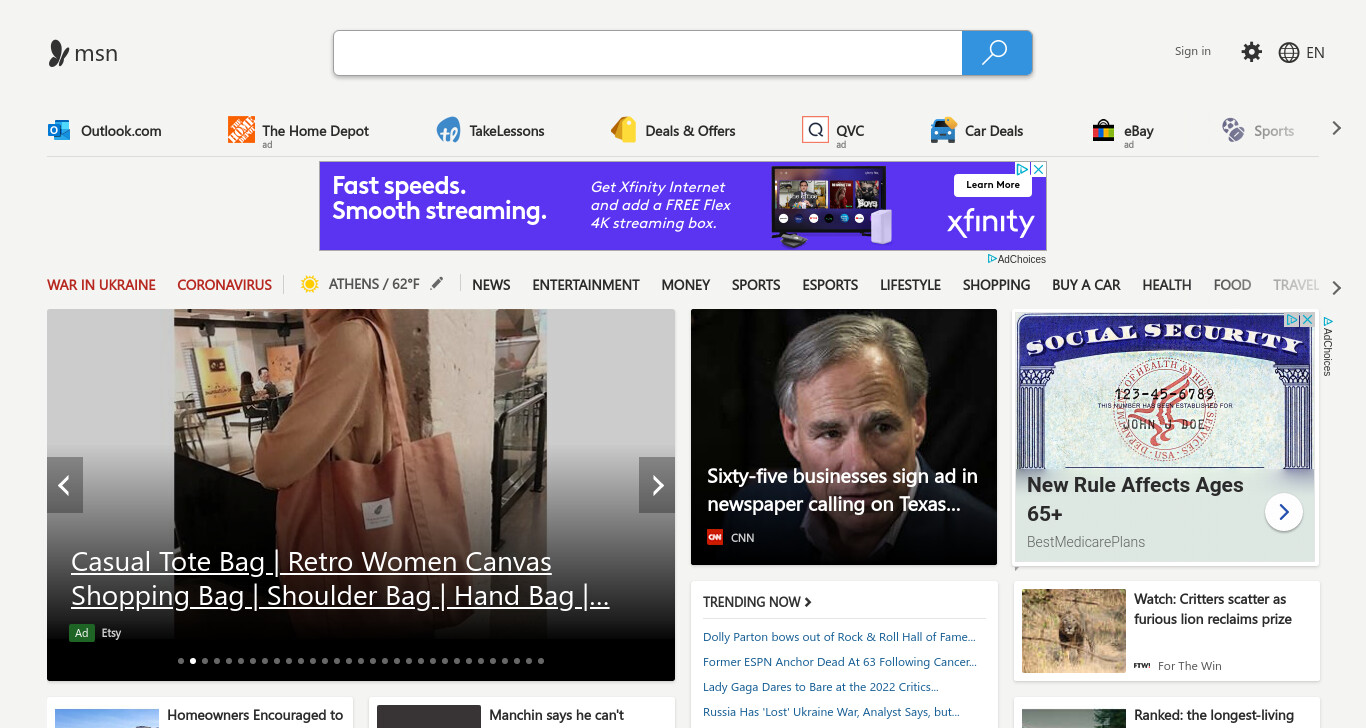Open MONEY category
Viewport: 1366px width, 728px height.
point(686,285)
